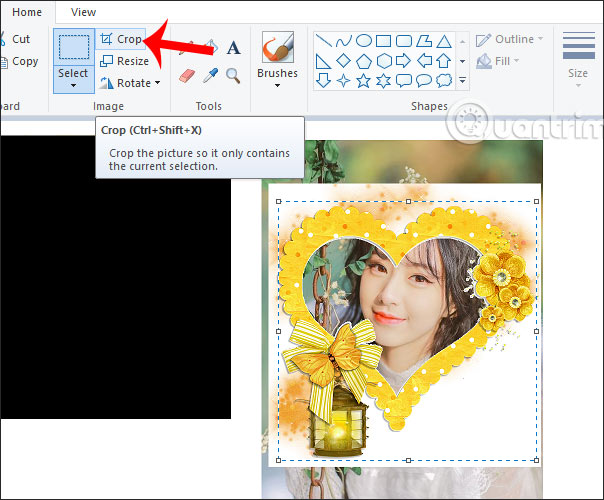This screenshot has width=604, height=500.
Task: Choose the Oval callout shape
Action: click(424, 81)
